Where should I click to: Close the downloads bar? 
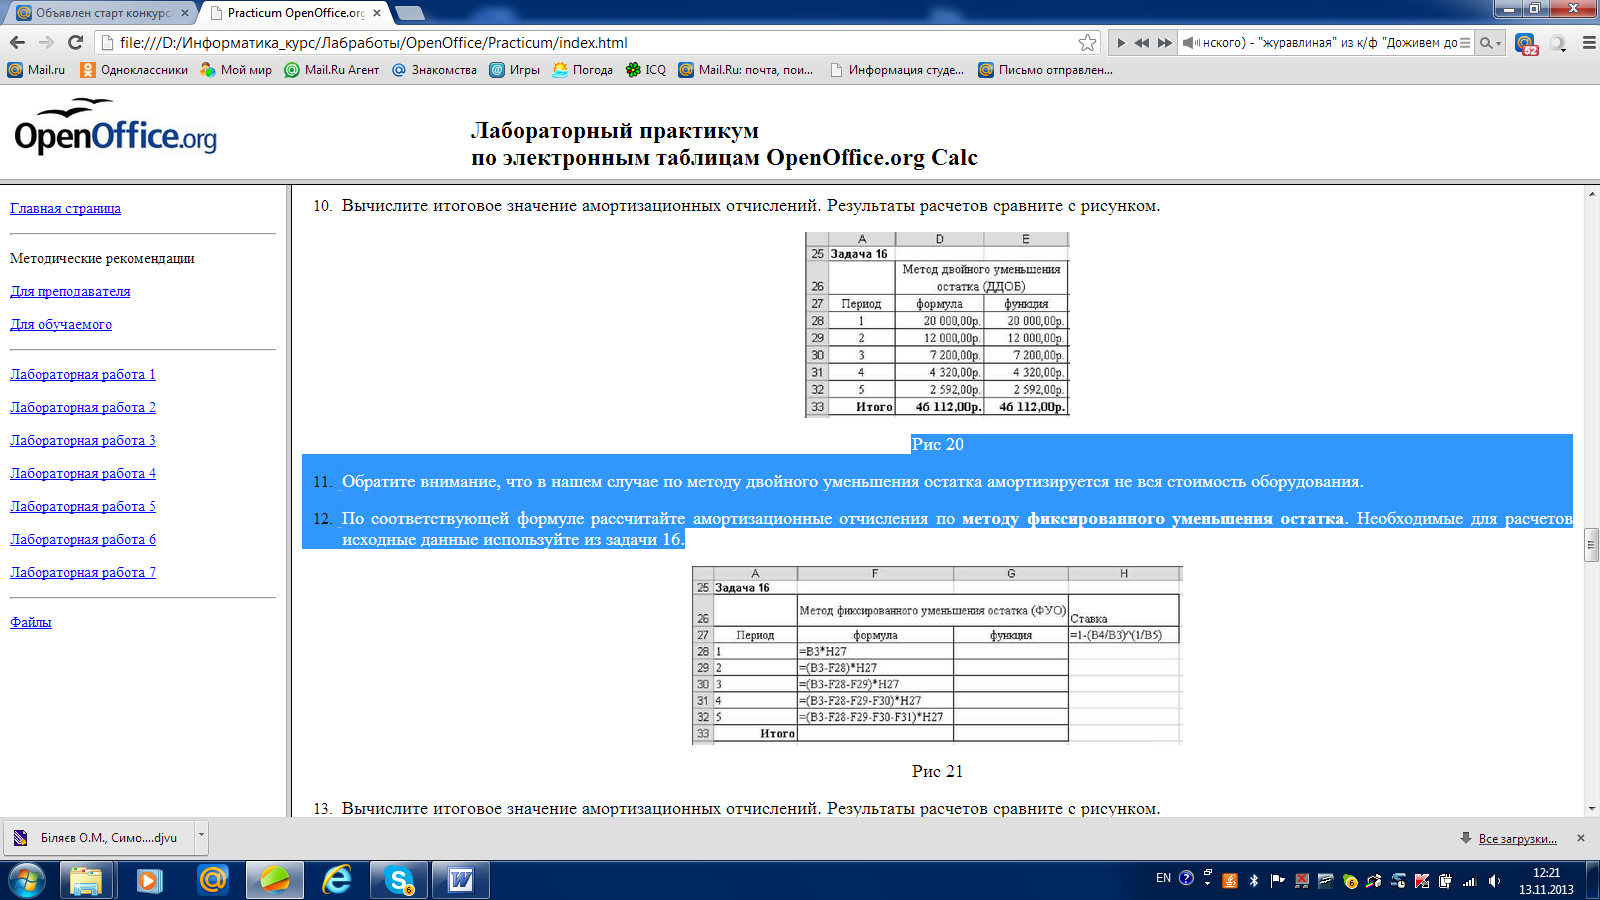tap(1581, 838)
